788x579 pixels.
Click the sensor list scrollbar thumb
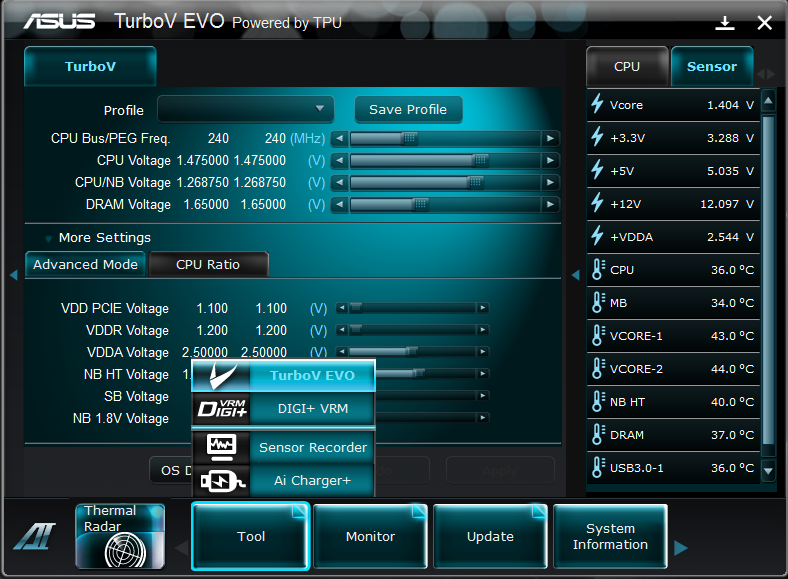768,280
